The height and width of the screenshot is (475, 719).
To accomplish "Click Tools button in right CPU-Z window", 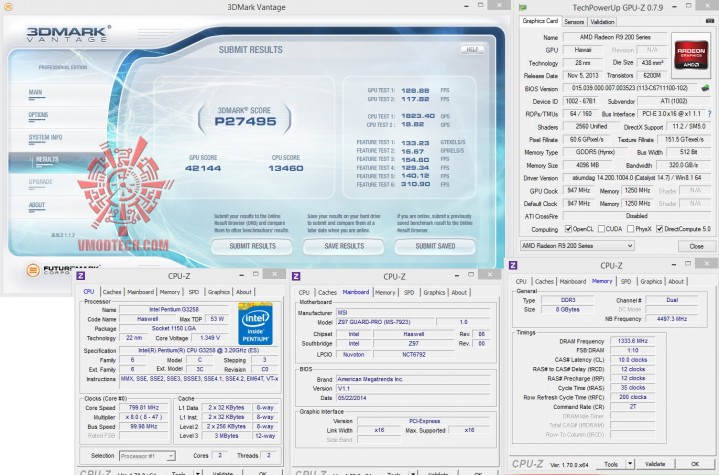I will coord(611,464).
